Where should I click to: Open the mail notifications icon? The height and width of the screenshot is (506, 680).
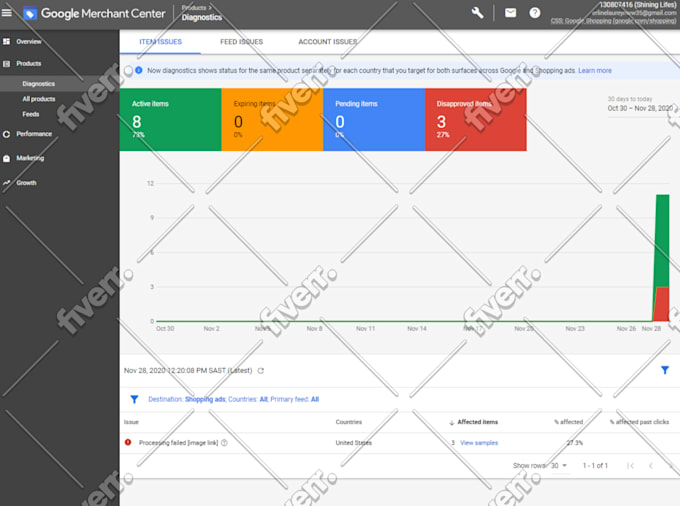[x=510, y=13]
